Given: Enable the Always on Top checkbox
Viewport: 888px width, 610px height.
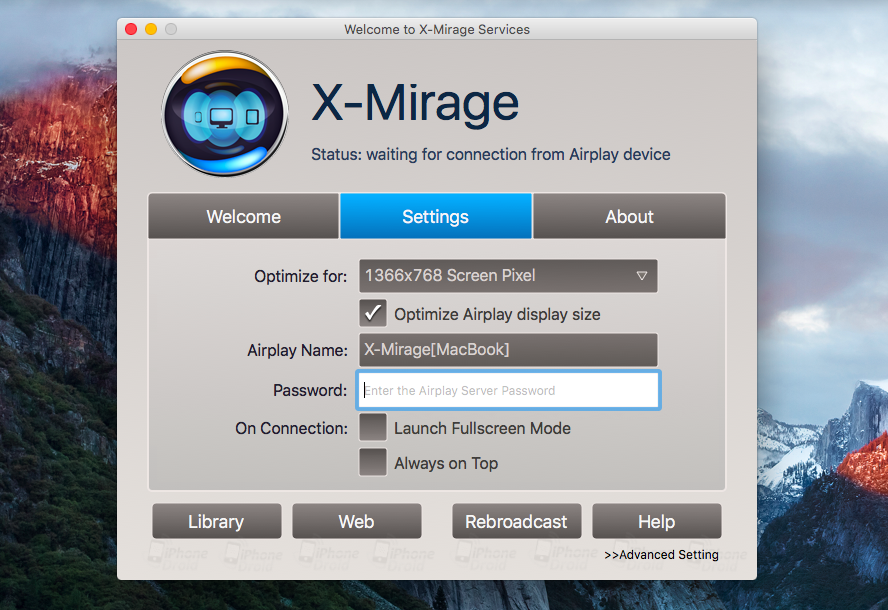Looking at the screenshot, I should coord(373,462).
